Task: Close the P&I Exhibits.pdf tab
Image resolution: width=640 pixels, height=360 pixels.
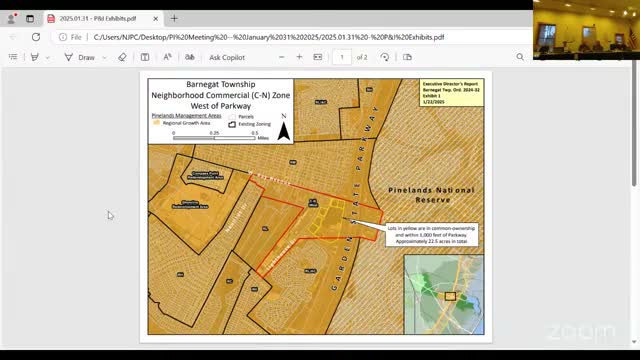Action: (156, 18)
